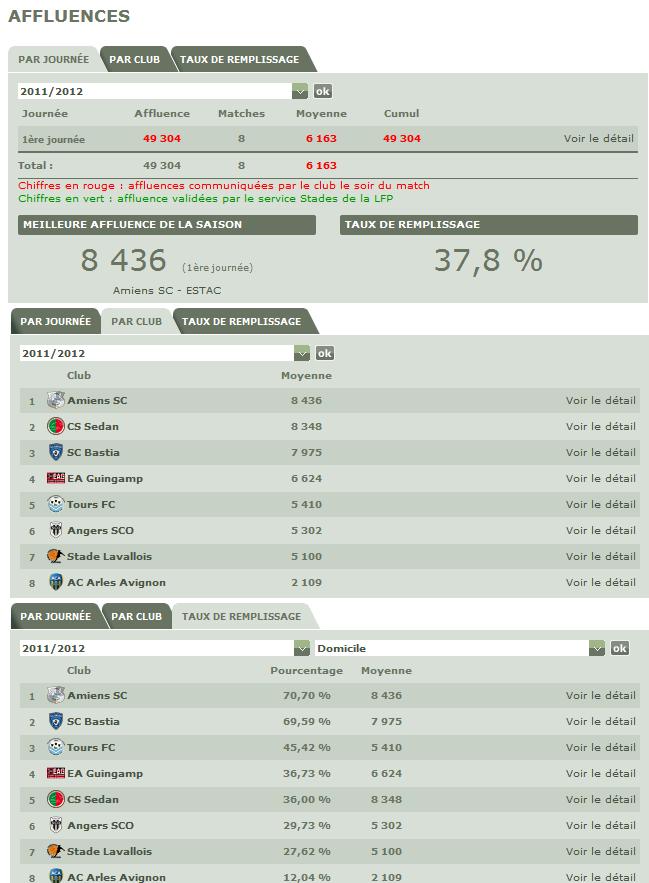Viewport: 649px width, 883px height.
Task: Click Stade Lavallois logo in the 27,62 % row
Action: coord(56,851)
